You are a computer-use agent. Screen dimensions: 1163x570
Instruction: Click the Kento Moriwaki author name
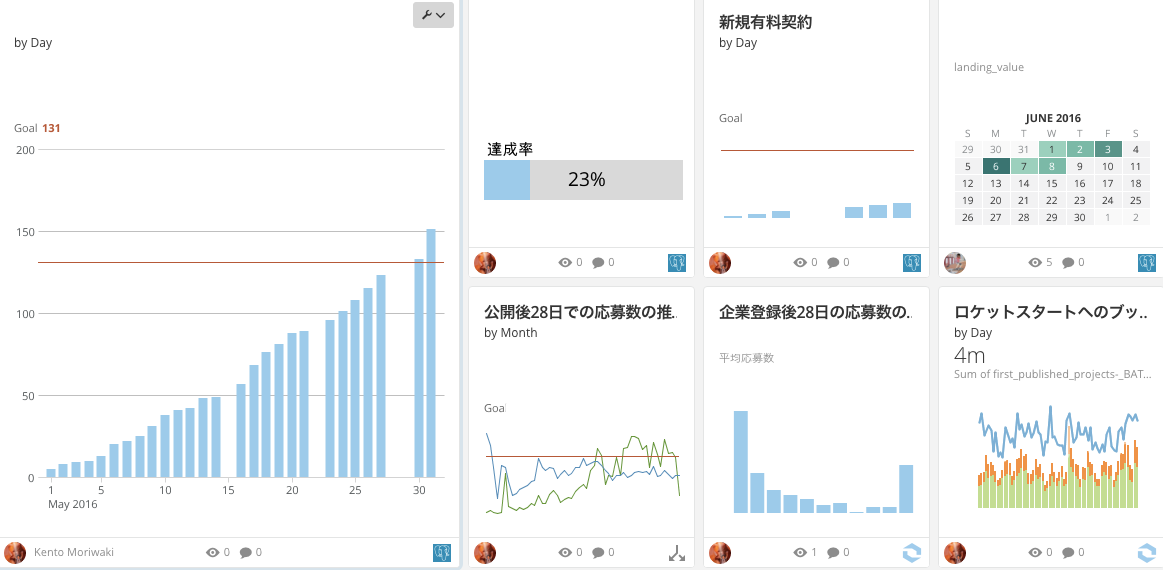point(76,552)
